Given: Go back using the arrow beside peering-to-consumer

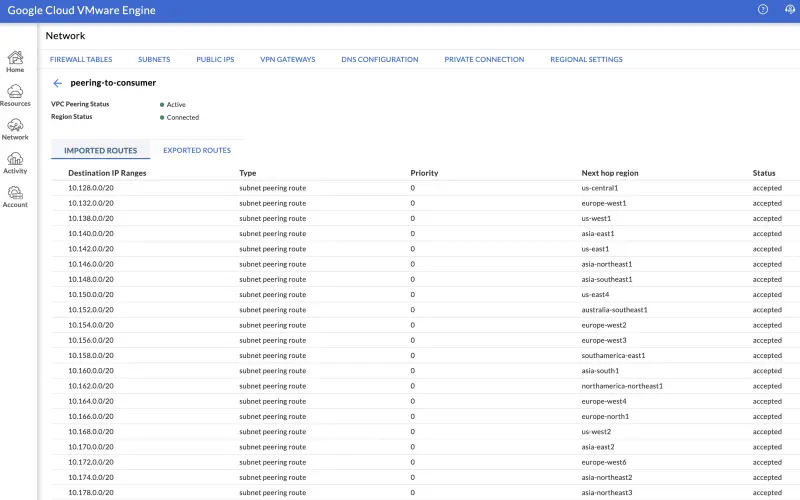Looking at the screenshot, I should tap(58, 83).
